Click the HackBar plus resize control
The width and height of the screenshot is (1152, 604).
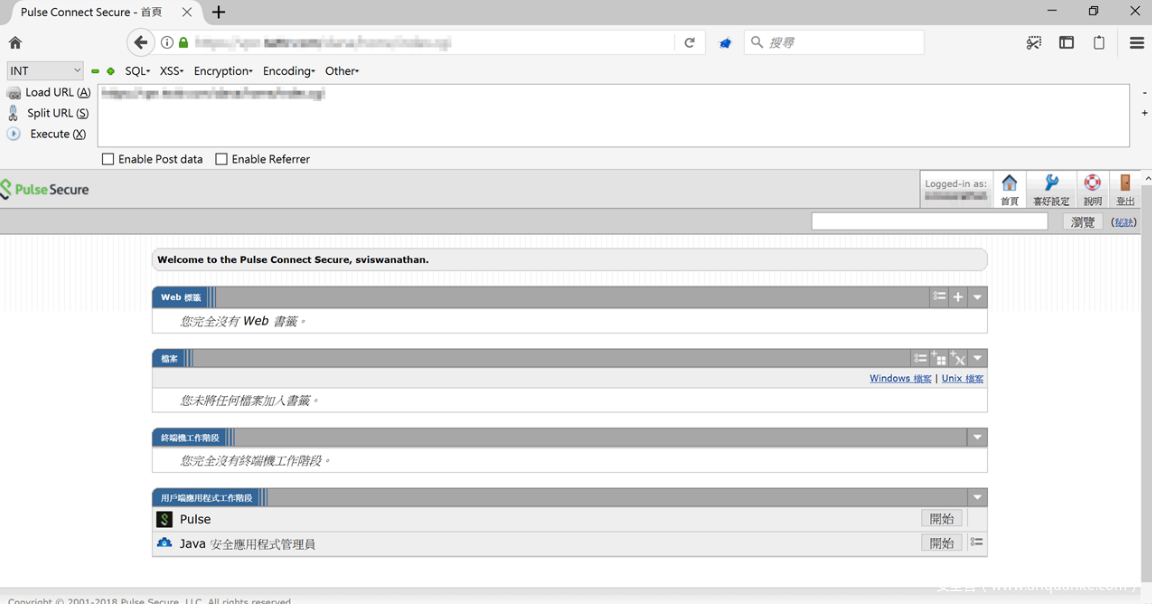point(1144,113)
